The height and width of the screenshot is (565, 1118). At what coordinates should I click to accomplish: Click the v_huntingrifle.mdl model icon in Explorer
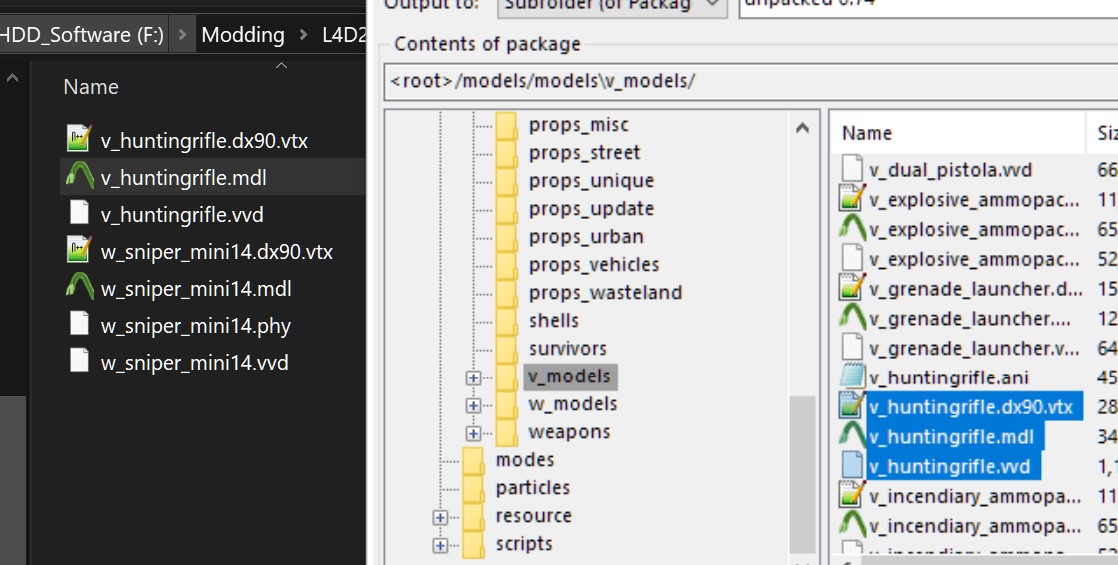click(x=79, y=178)
